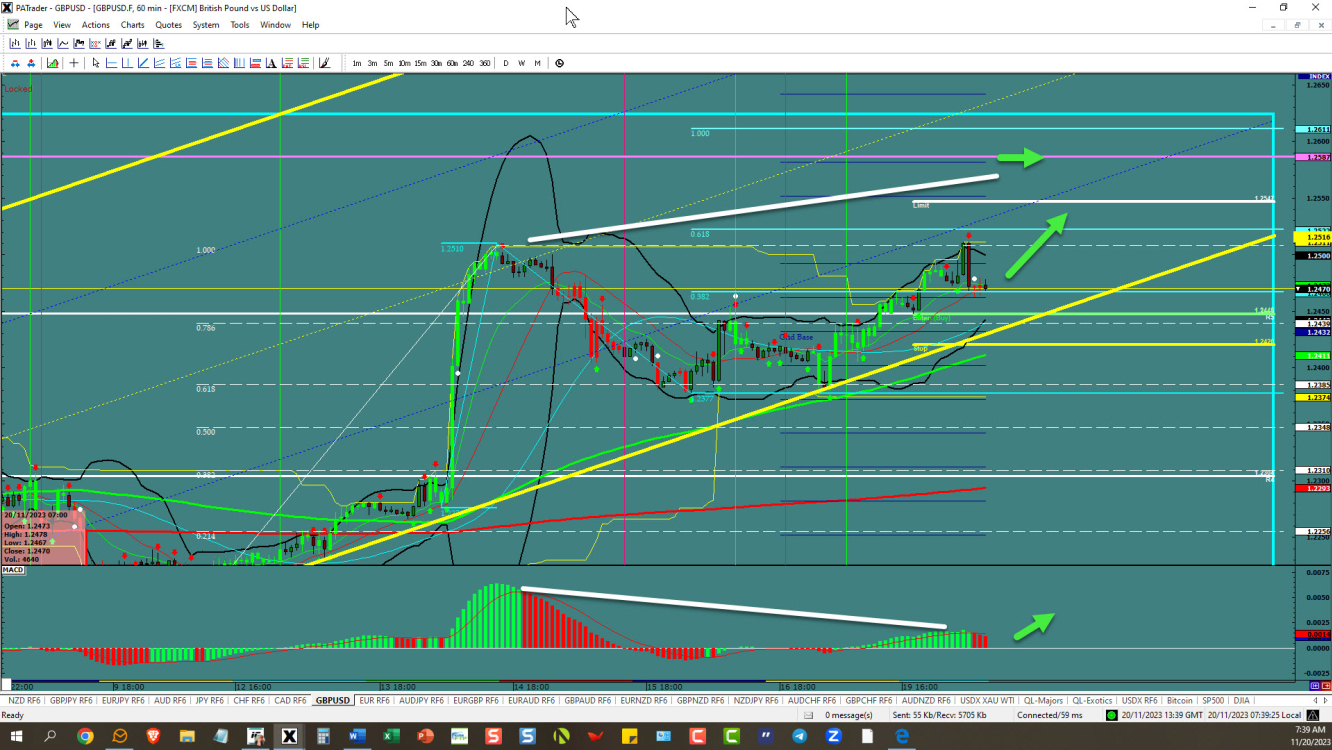Click the 1.2587 price label
The width and height of the screenshot is (1332, 750).
(1312, 157)
